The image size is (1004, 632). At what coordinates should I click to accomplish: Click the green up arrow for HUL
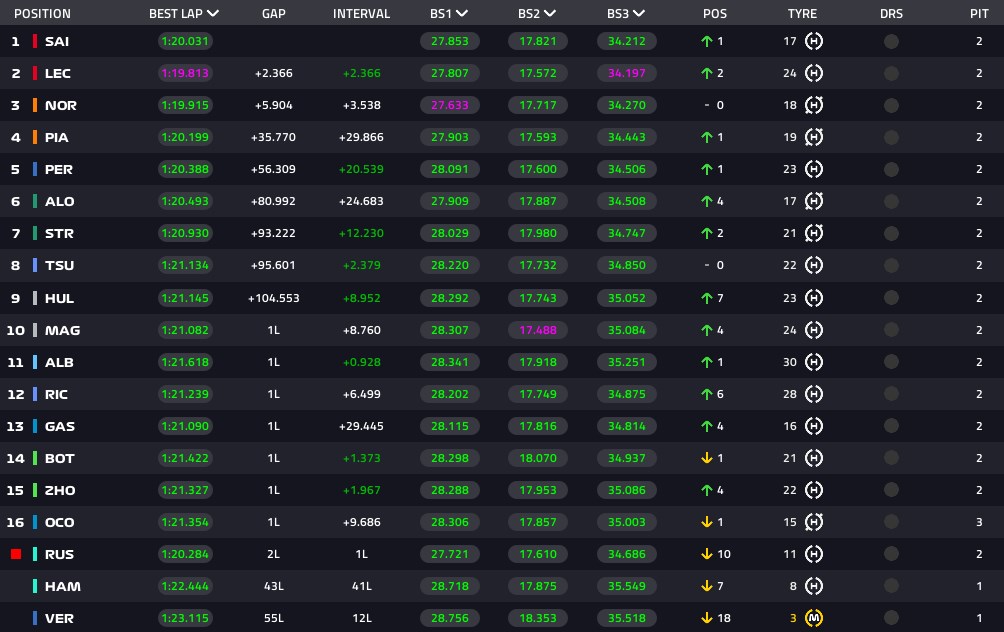[707, 298]
